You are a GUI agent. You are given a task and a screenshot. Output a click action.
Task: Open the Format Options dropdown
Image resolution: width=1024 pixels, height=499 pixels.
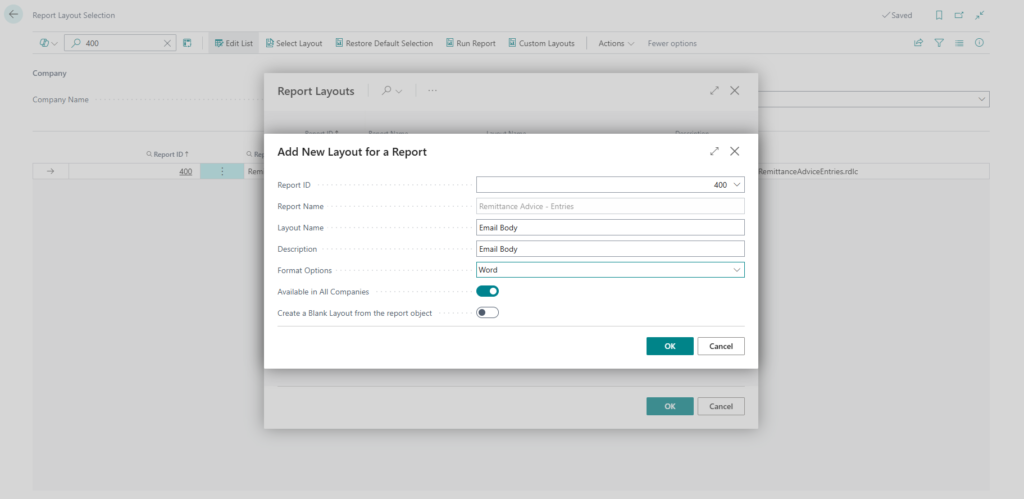point(737,270)
